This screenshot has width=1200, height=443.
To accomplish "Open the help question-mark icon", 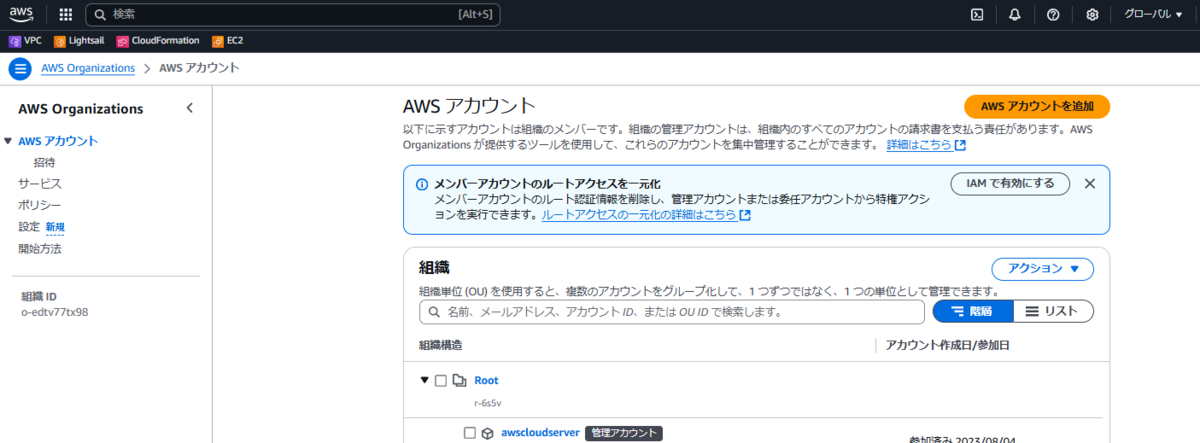I will [x=1053, y=15].
